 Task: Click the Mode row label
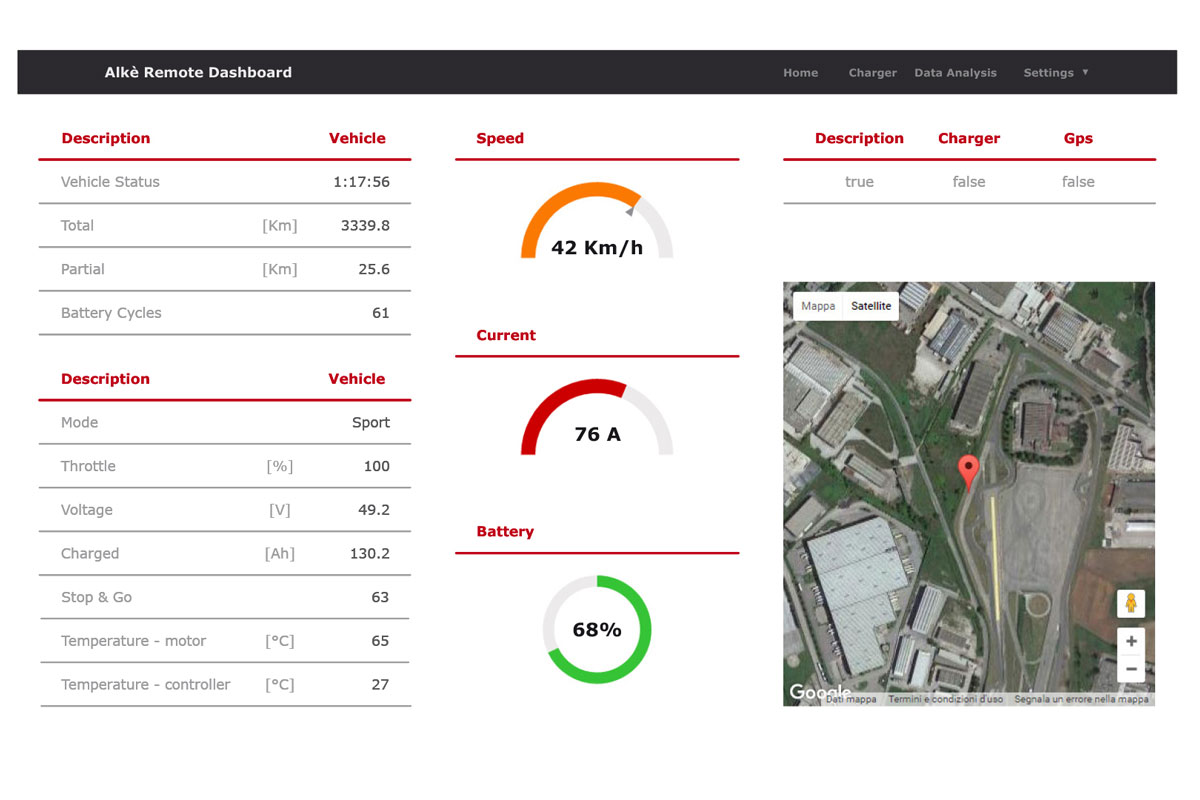(x=80, y=423)
